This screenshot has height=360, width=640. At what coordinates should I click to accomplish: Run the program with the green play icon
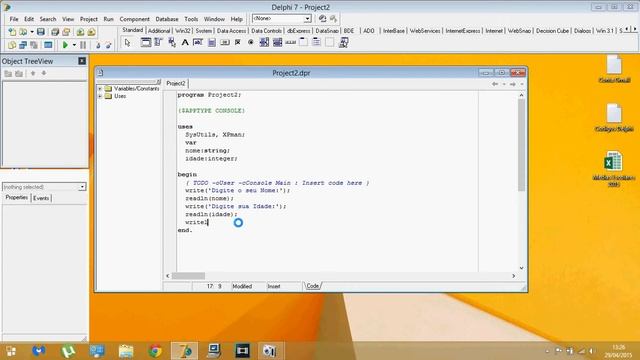[65, 45]
